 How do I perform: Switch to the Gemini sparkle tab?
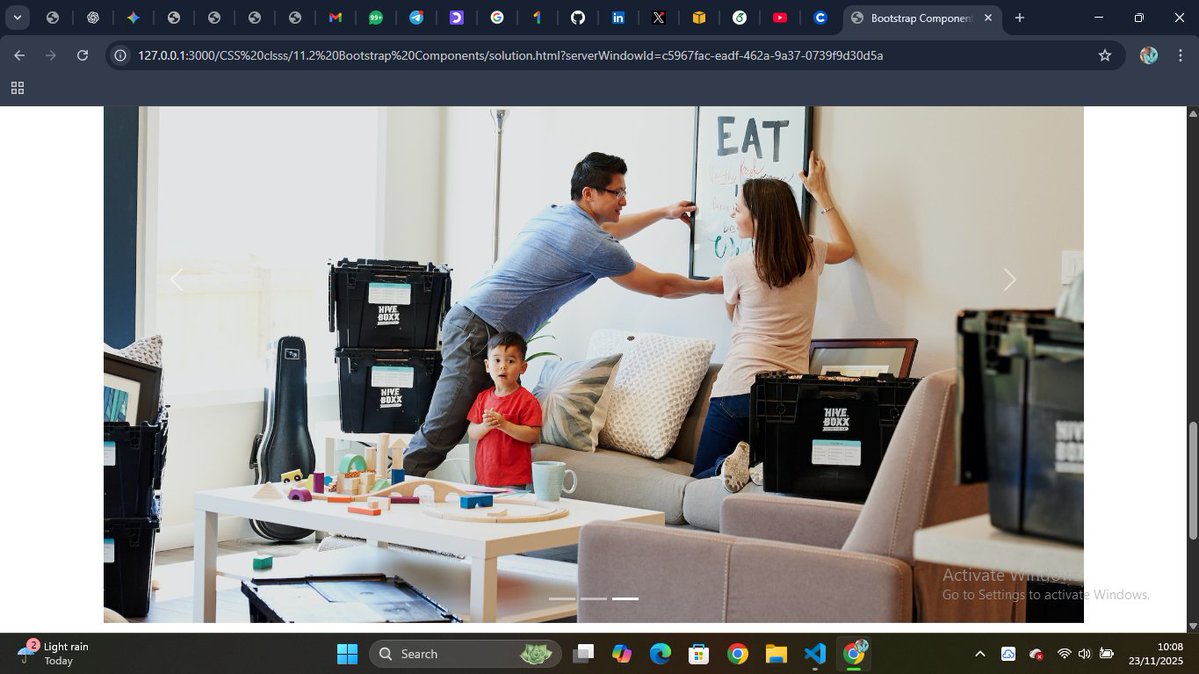point(133,18)
